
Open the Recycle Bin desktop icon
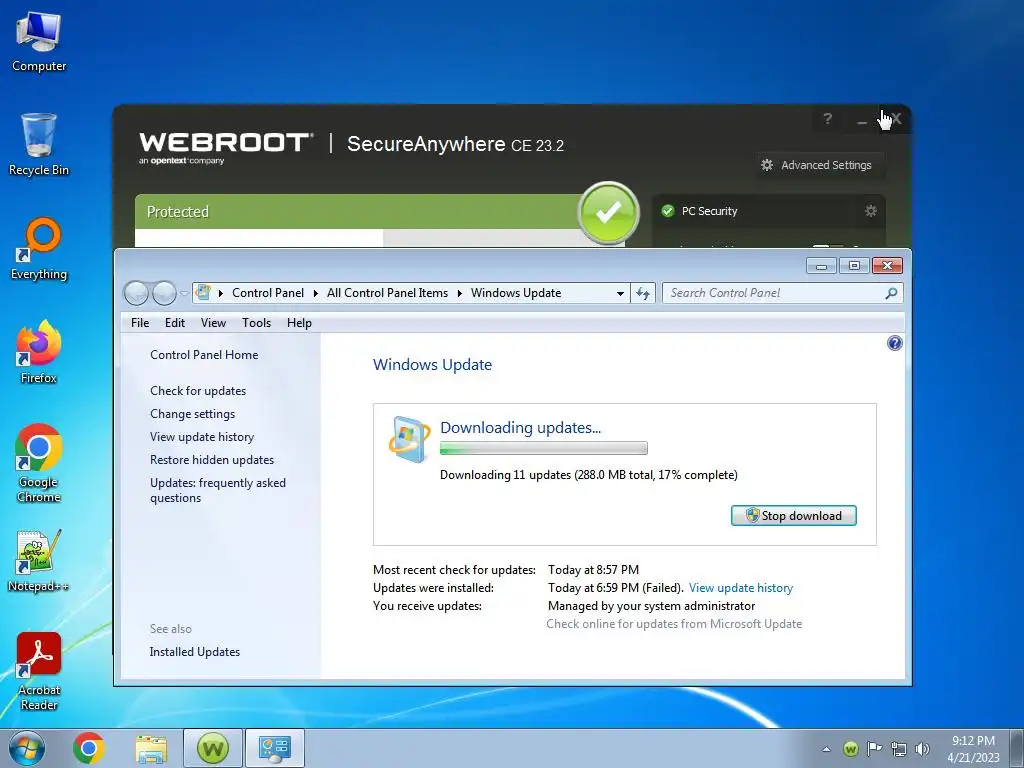point(39,145)
